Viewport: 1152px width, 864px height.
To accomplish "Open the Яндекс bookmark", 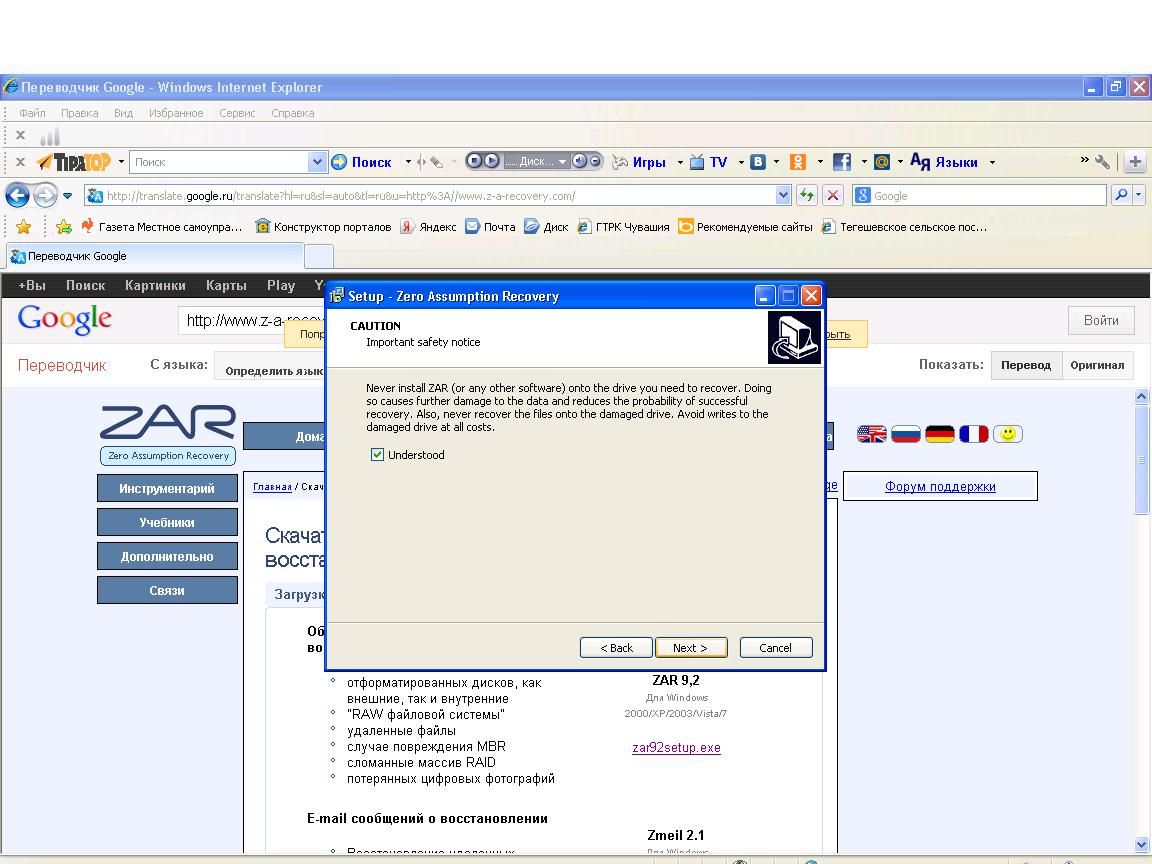I will 428,226.
